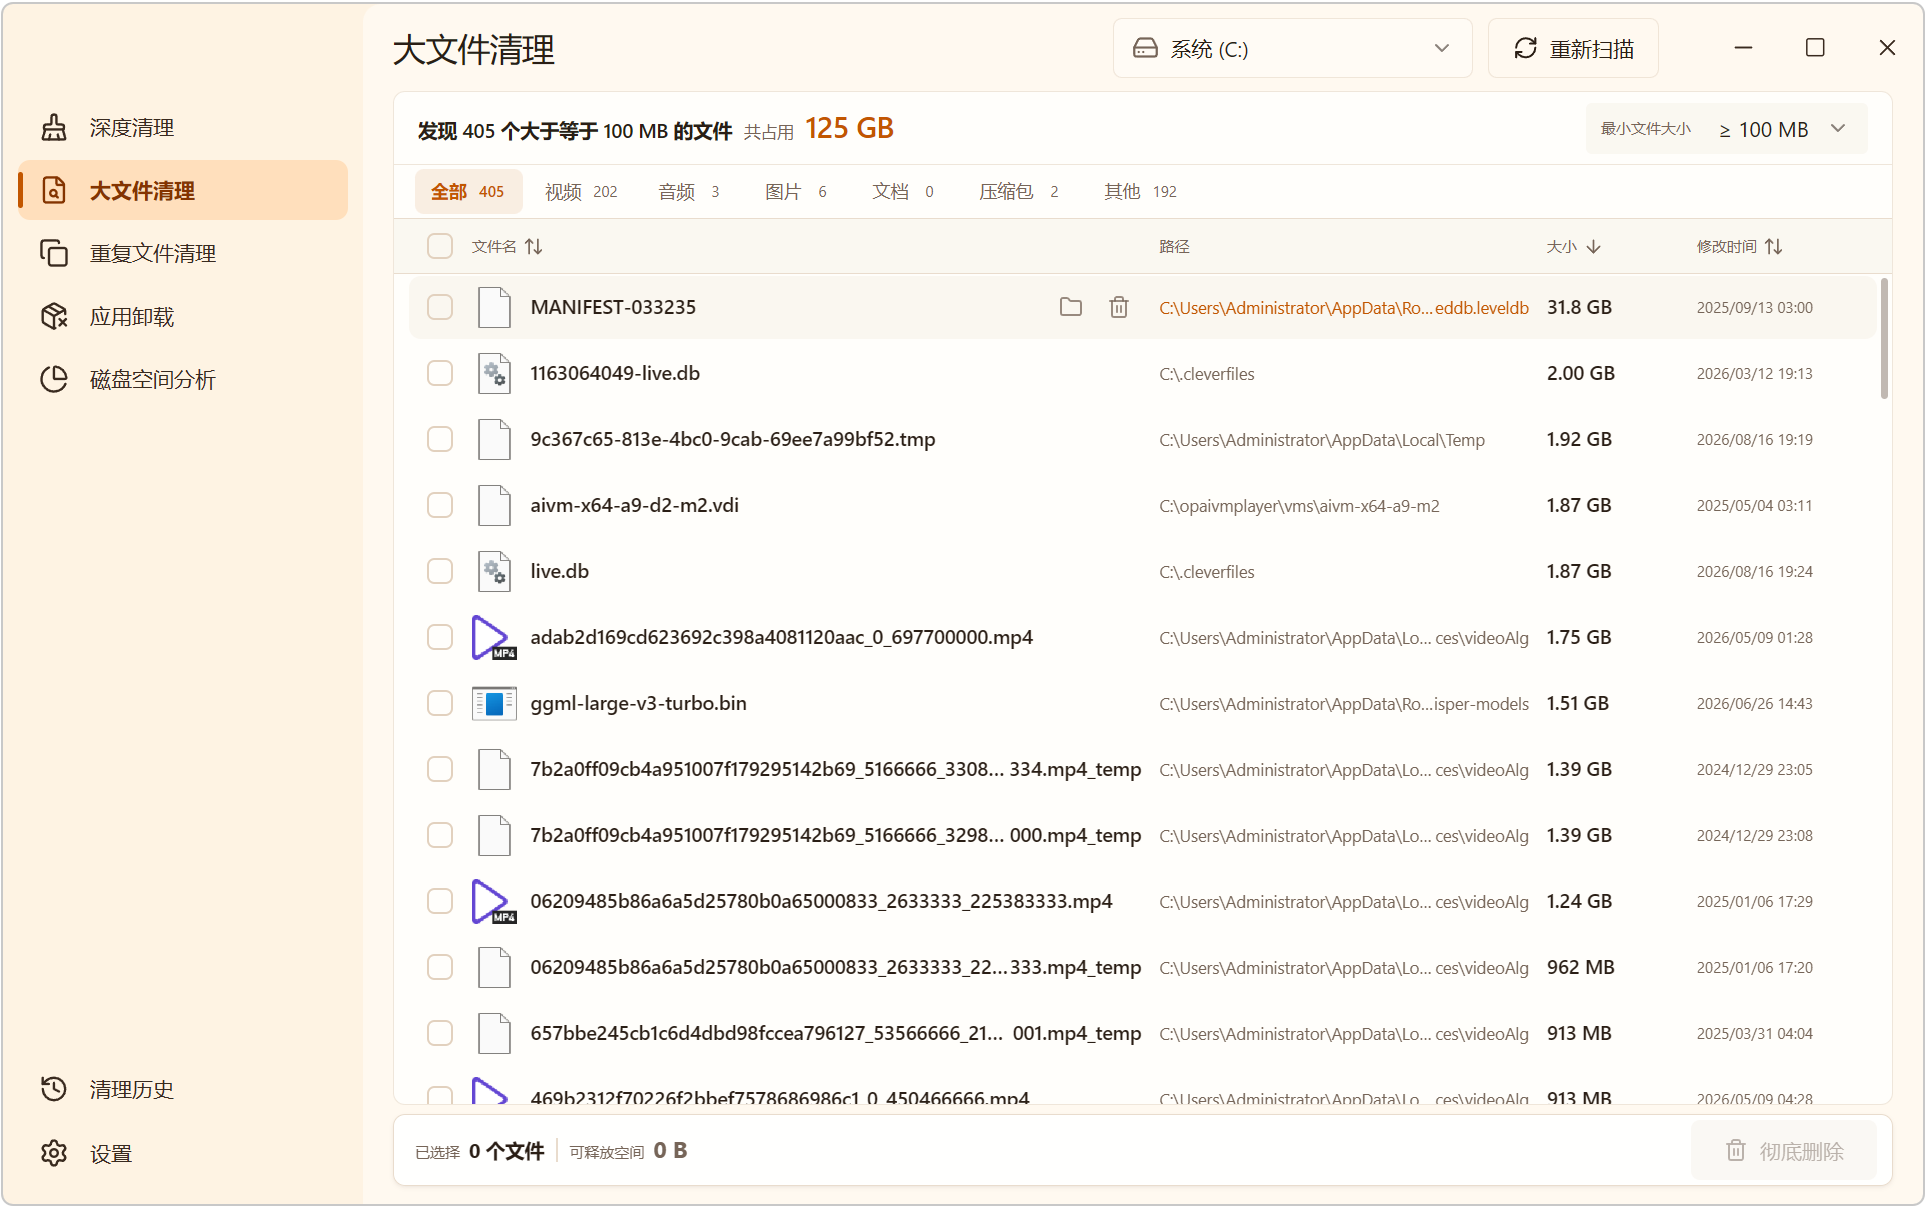The image size is (1926, 1207).
Task: Click the drive icon in 系统 (C:) selector
Action: tap(1145, 48)
